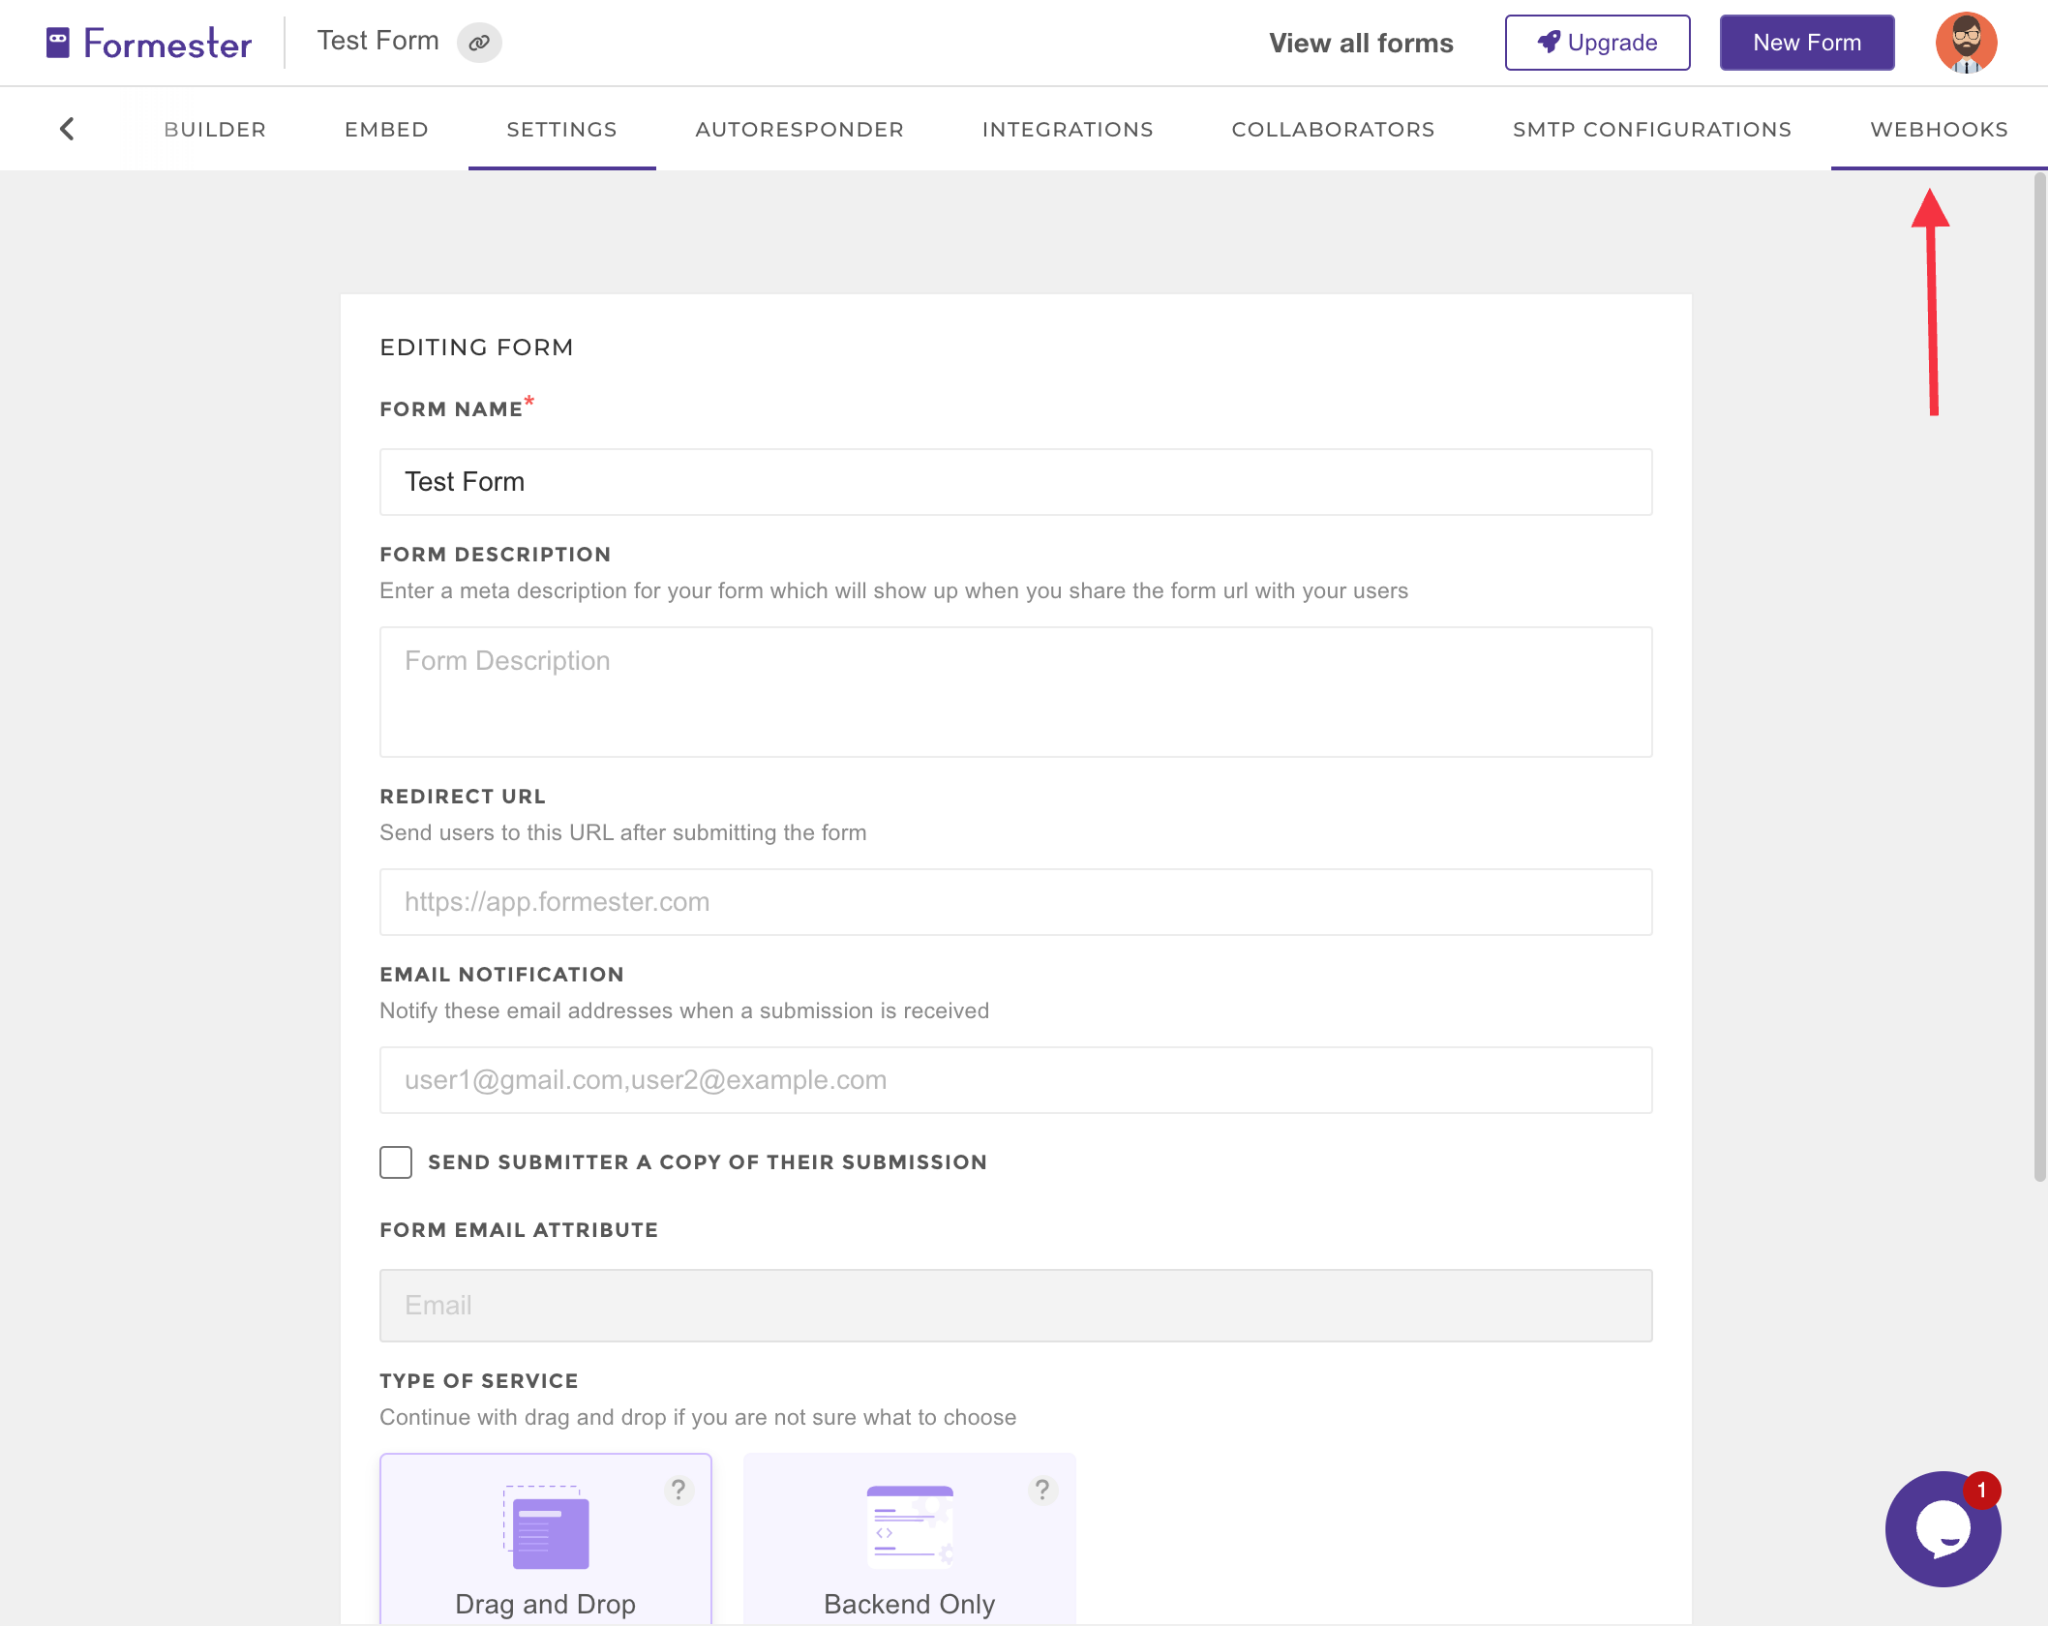Click the Email Notification input field
This screenshot has height=1626, width=2048.
click(1016, 1079)
